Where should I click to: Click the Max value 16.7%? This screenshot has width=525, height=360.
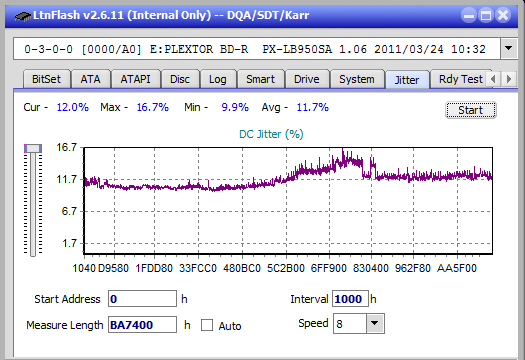click(152, 107)
